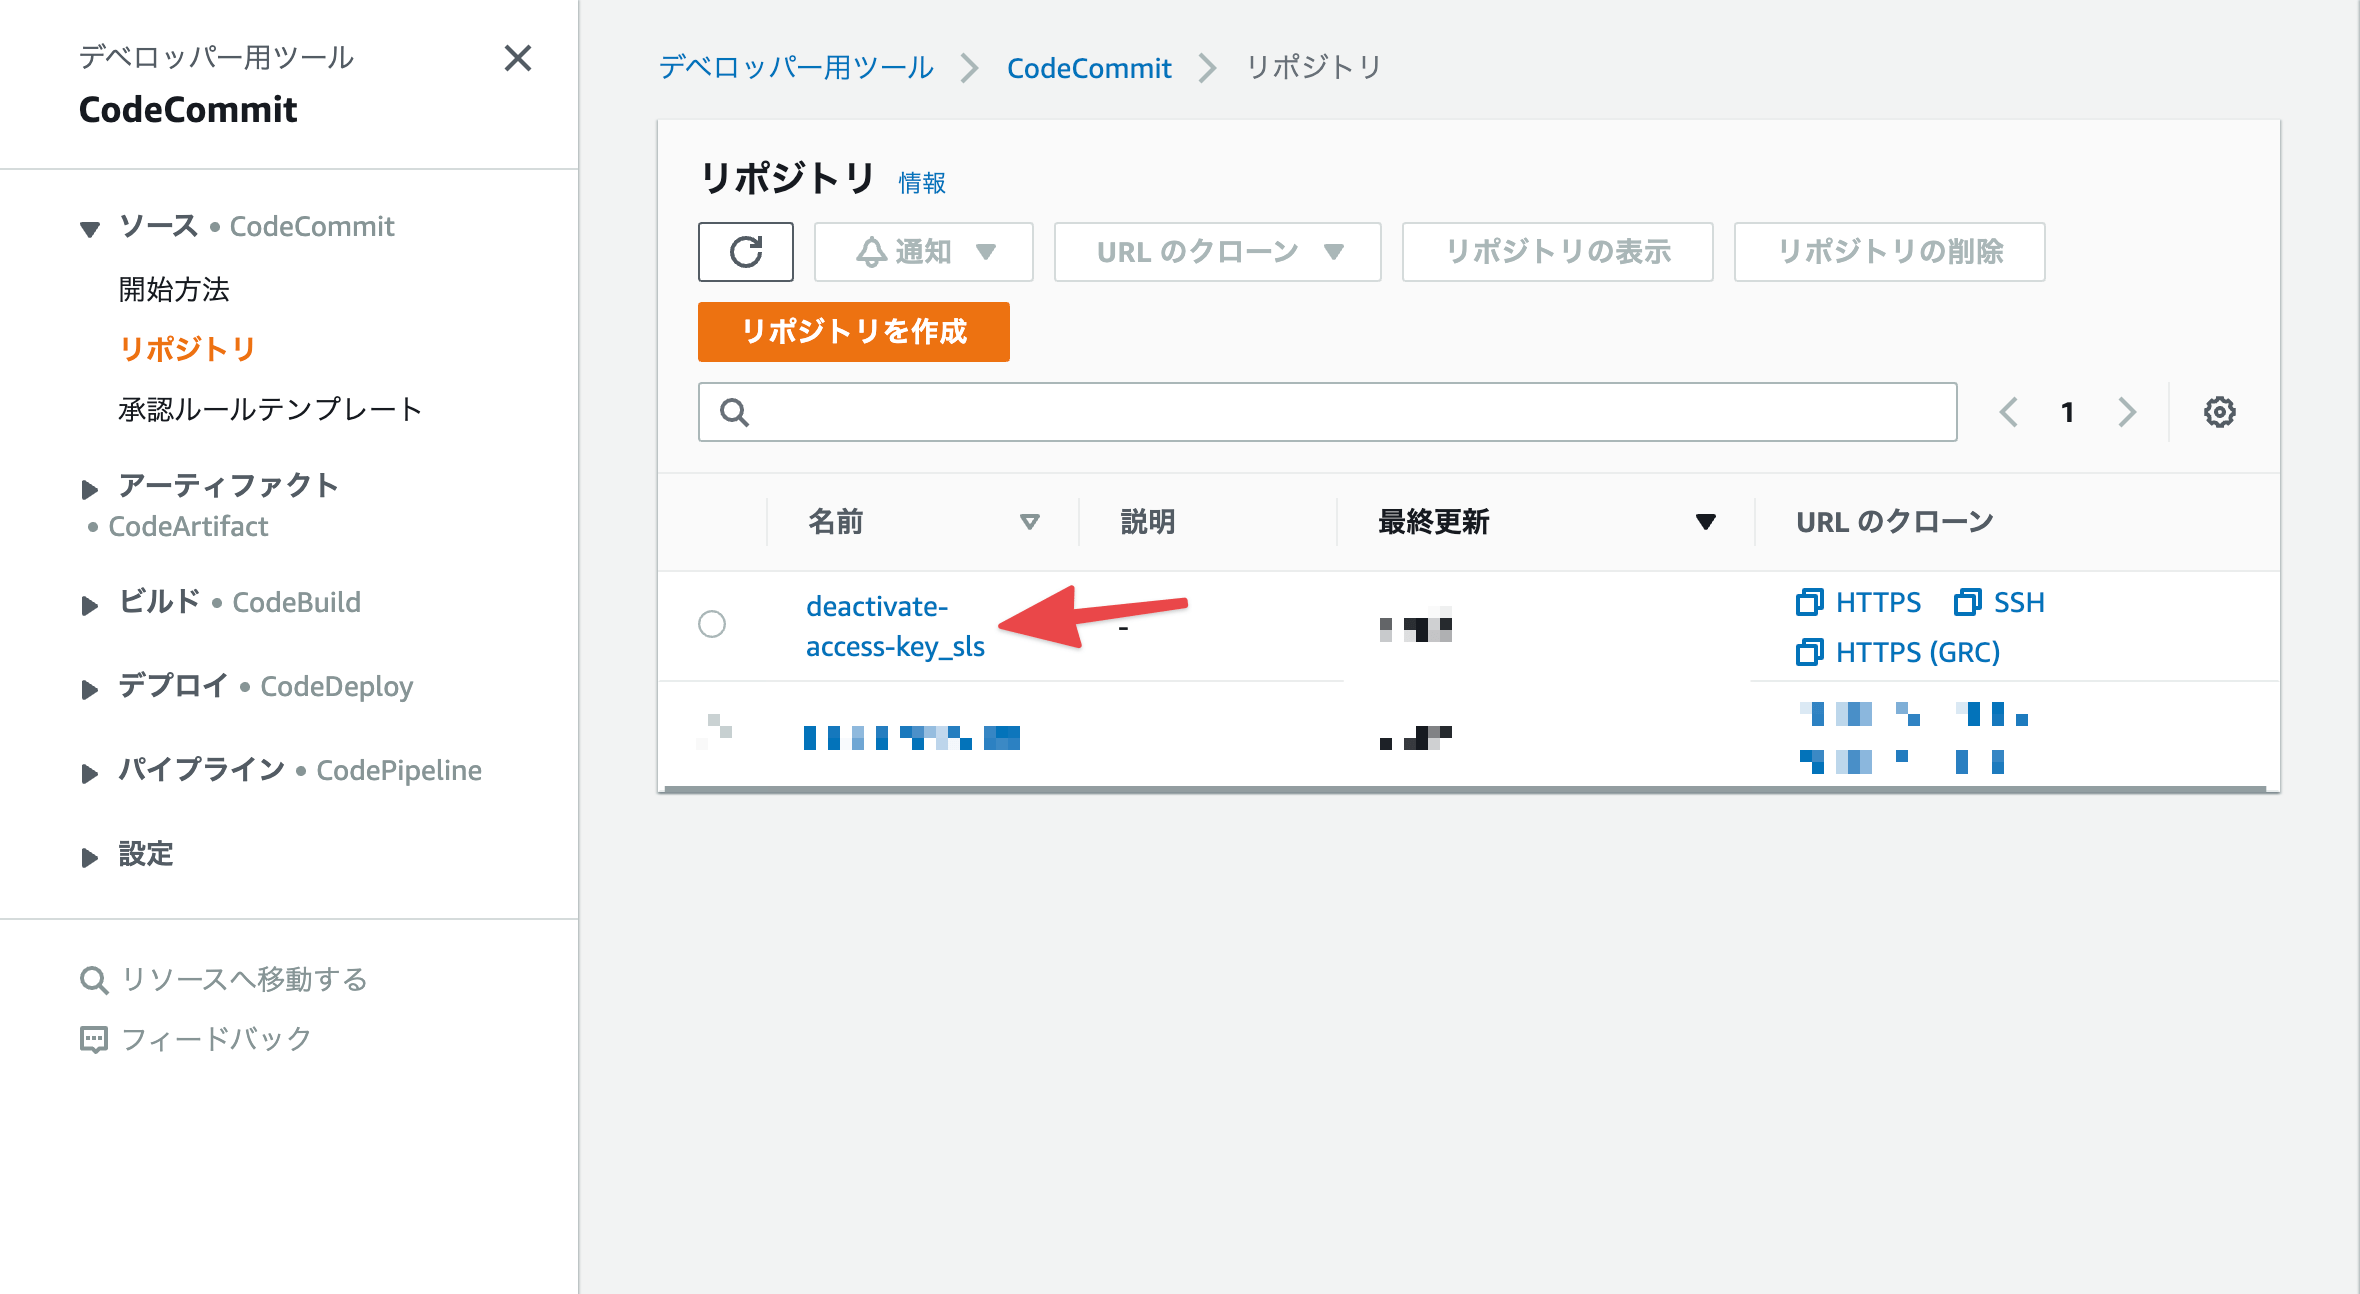Screen dimensions: 2360x1294
Task: Navigate to CodeCommit via breadcrumb
Action: (1089, 67)
